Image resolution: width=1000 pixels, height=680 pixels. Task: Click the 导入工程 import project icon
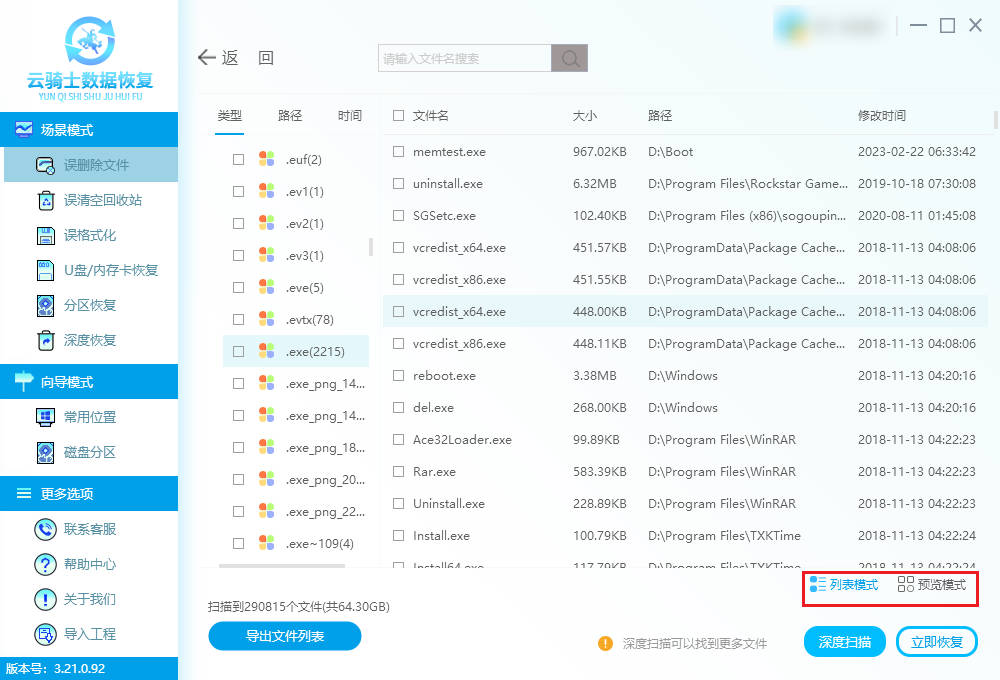(45, 634)
